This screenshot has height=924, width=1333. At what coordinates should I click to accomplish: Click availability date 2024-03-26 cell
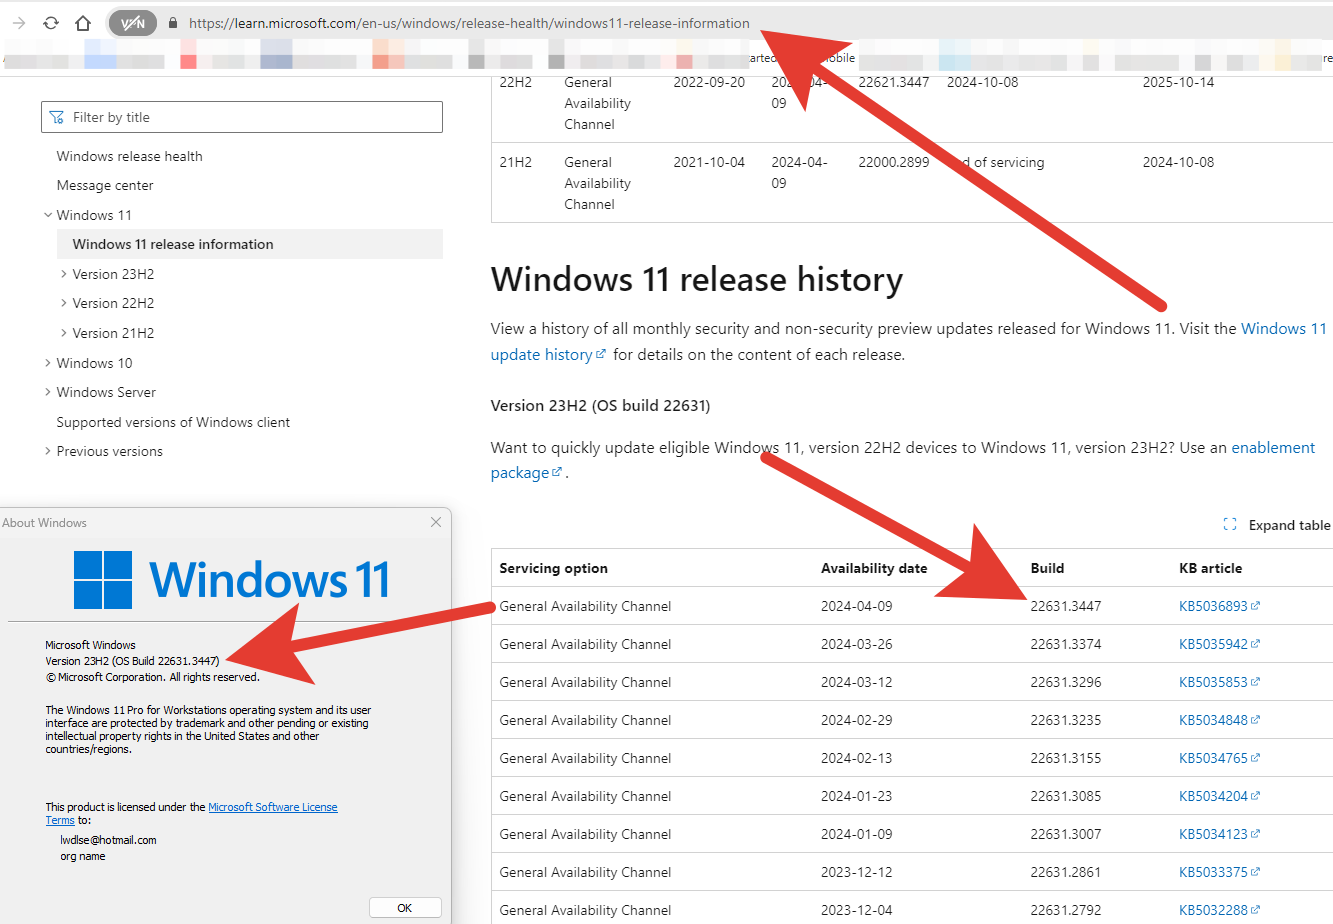point(857,644)
